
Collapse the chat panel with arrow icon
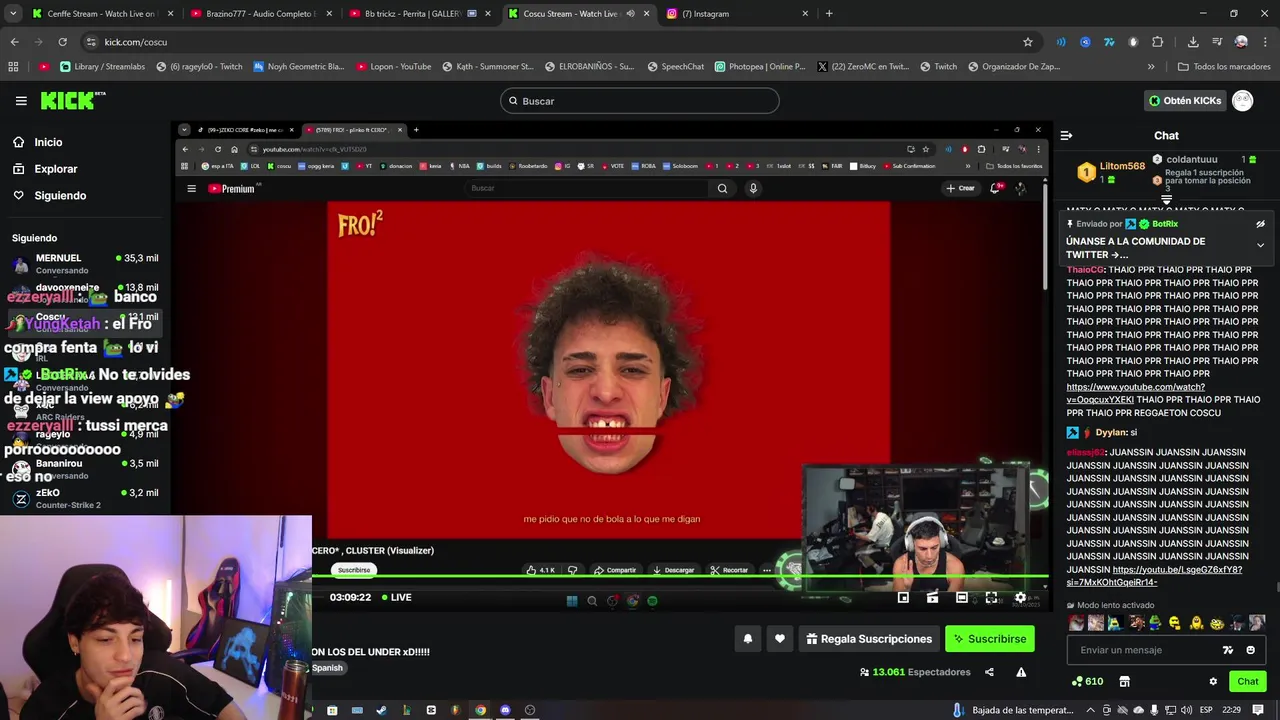1066,135
